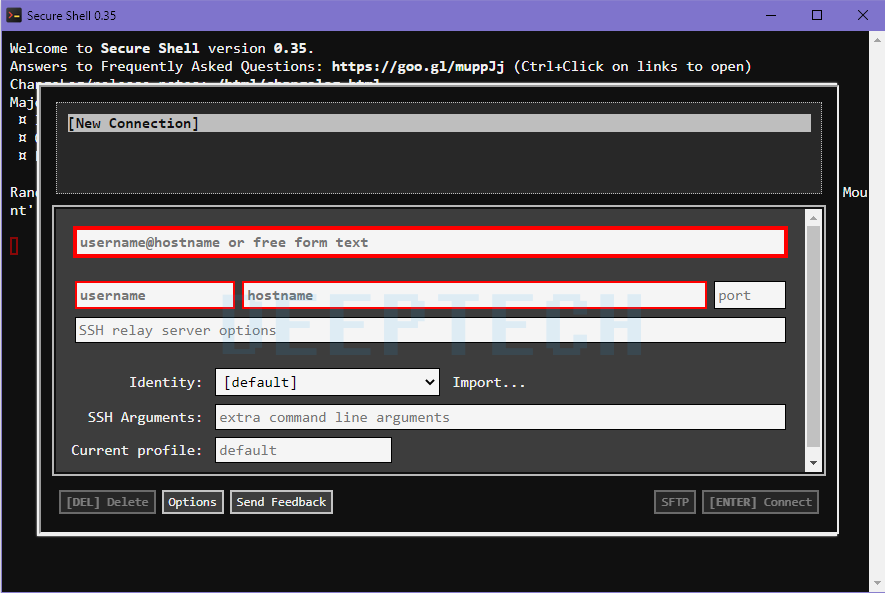
Task: Click the terminal window scroll up arrow
Action: 877,40
